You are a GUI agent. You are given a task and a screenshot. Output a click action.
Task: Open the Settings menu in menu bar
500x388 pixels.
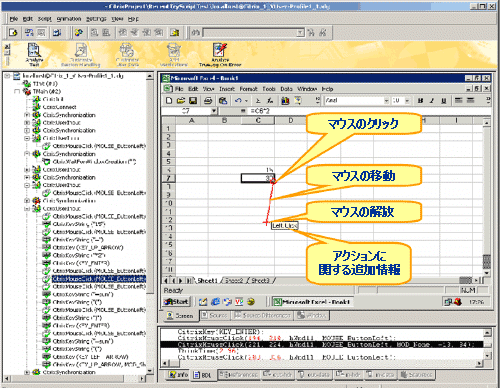pyautogui.click(x=96, y=19)
